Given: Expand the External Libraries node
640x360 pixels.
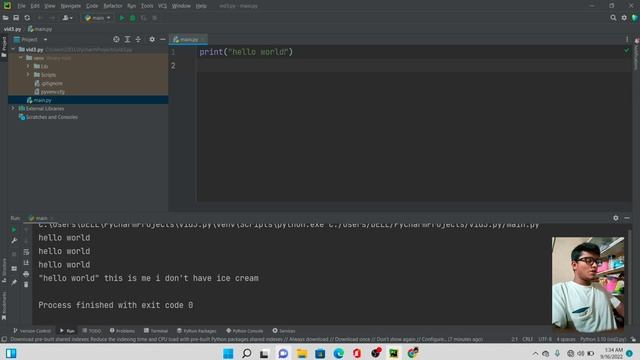Looking at the screenshot, I should (x=13, y=109).
